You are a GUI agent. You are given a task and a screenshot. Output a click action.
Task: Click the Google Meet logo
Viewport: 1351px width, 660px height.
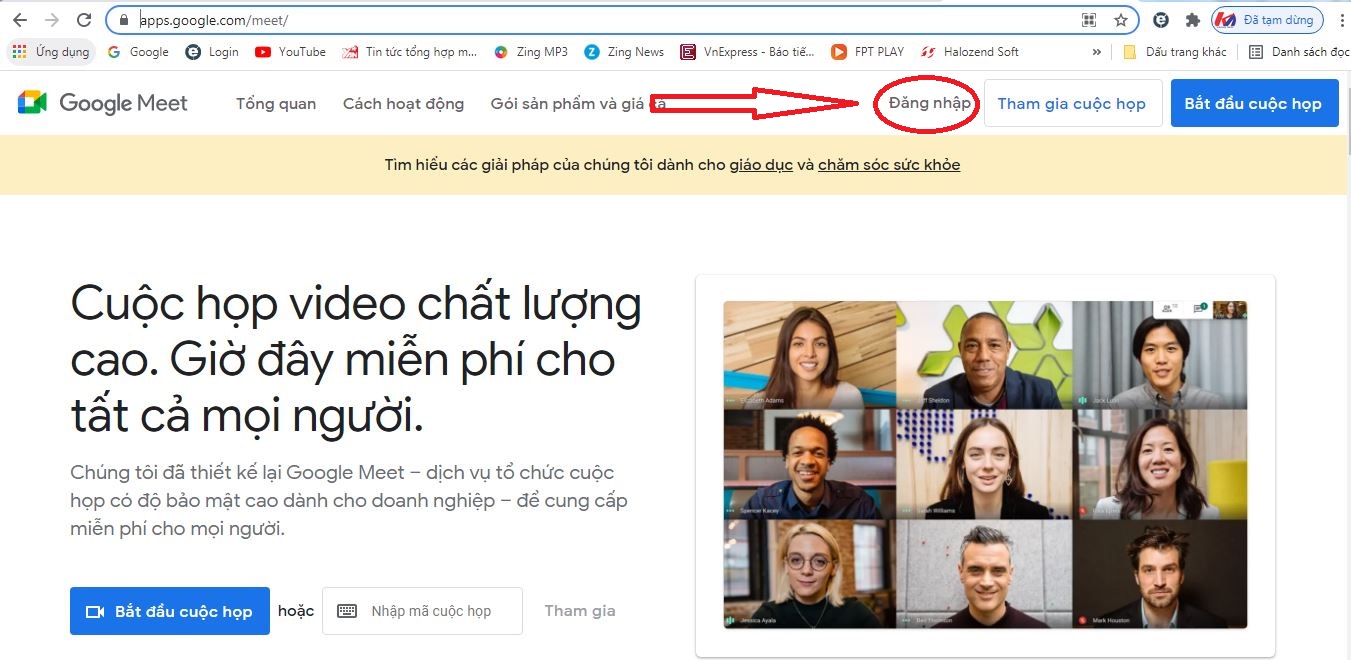(x=103, y=103)
